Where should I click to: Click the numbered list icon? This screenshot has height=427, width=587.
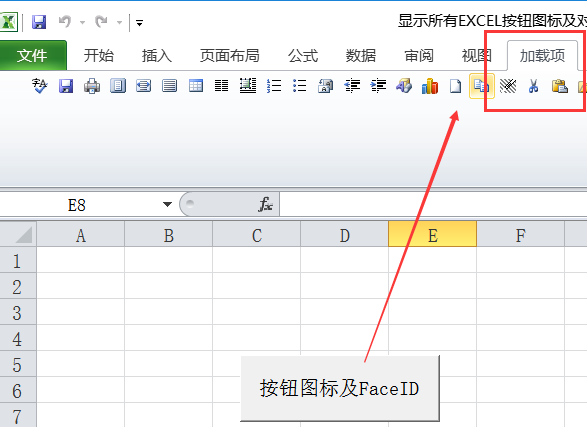pos(274,86)
